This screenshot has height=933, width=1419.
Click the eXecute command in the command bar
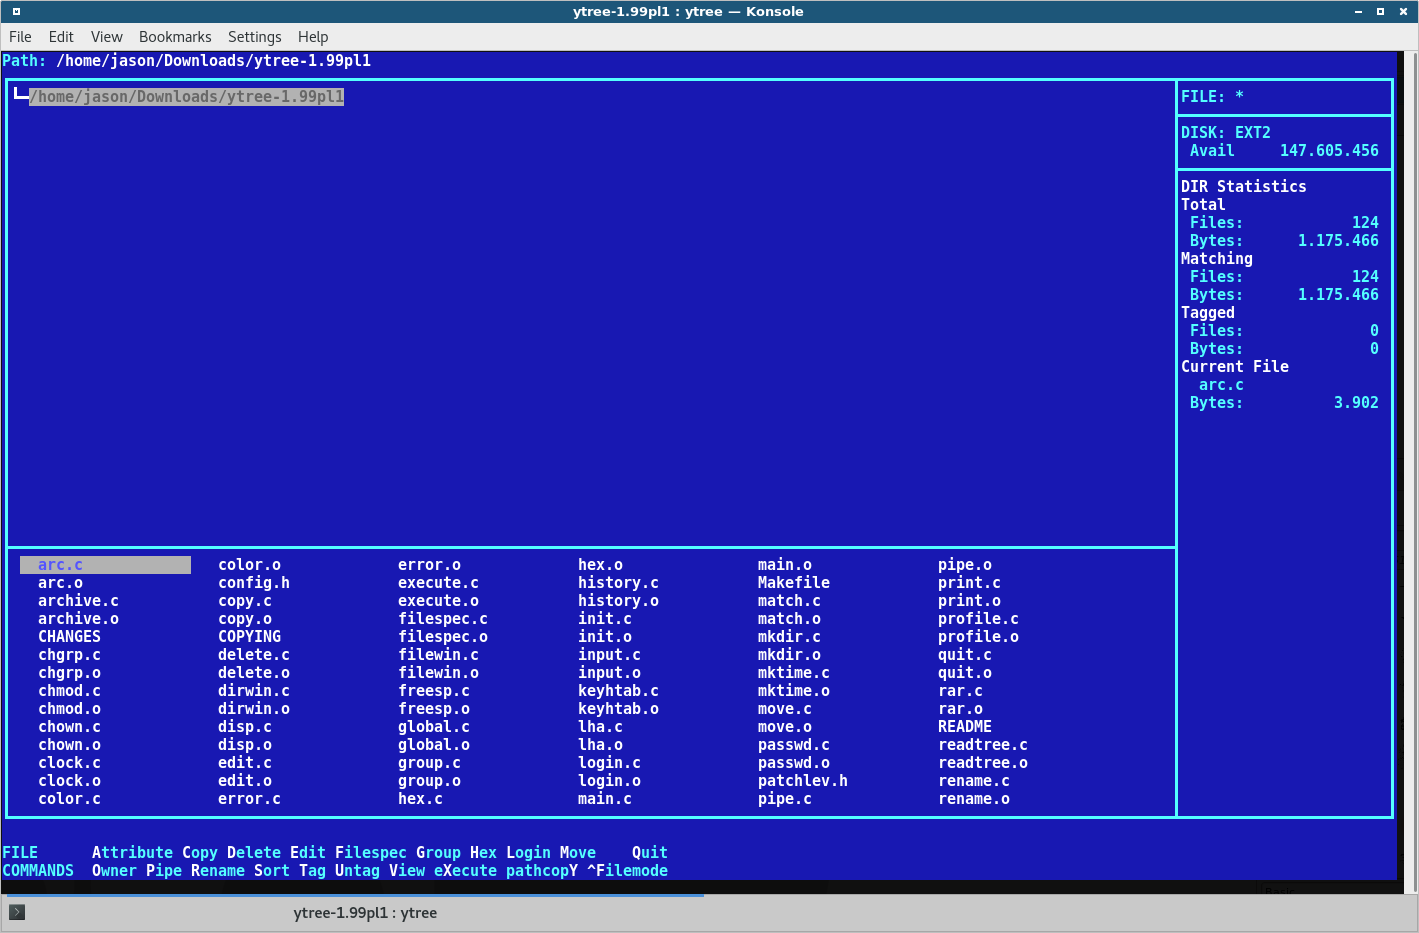coord(466,871)
